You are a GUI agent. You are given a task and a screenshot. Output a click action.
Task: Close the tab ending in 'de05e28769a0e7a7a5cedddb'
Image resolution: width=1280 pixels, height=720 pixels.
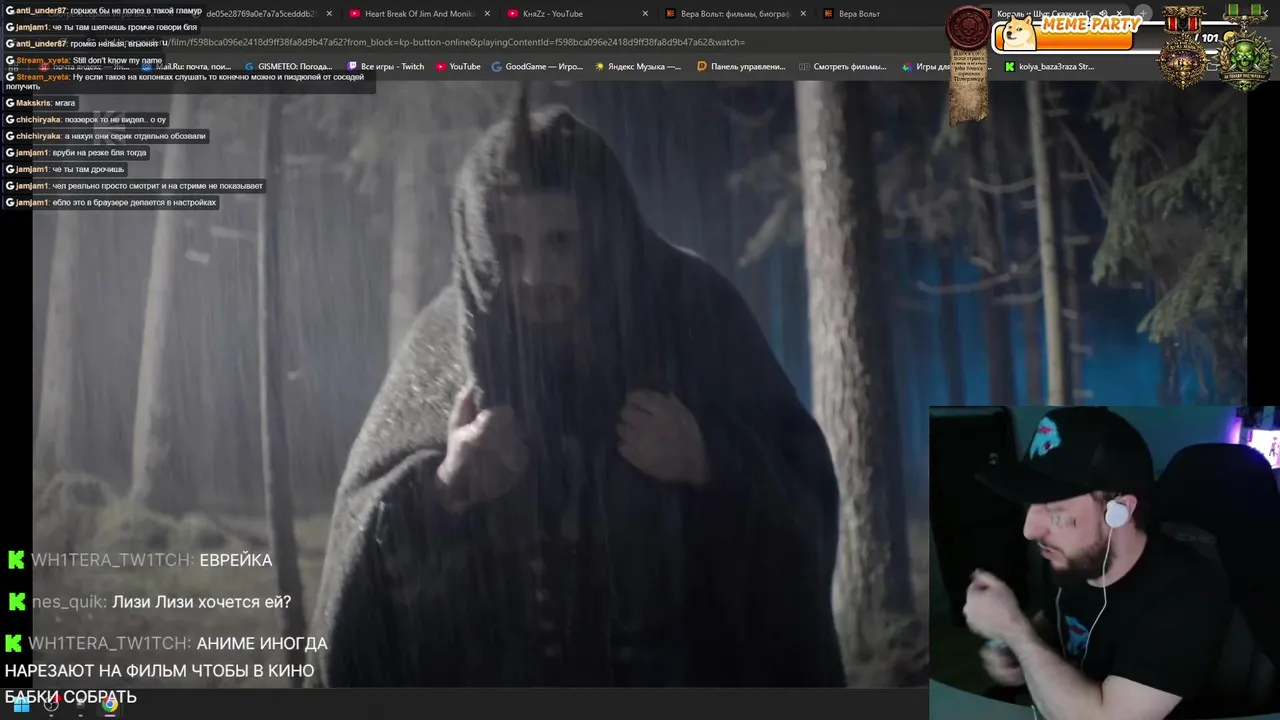pos(329,14)
